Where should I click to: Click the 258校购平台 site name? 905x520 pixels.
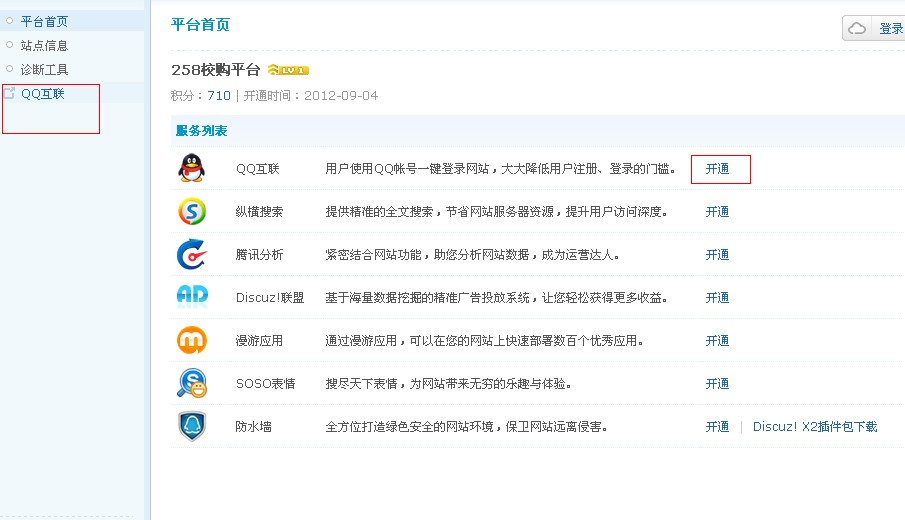(x=216, y=70)
